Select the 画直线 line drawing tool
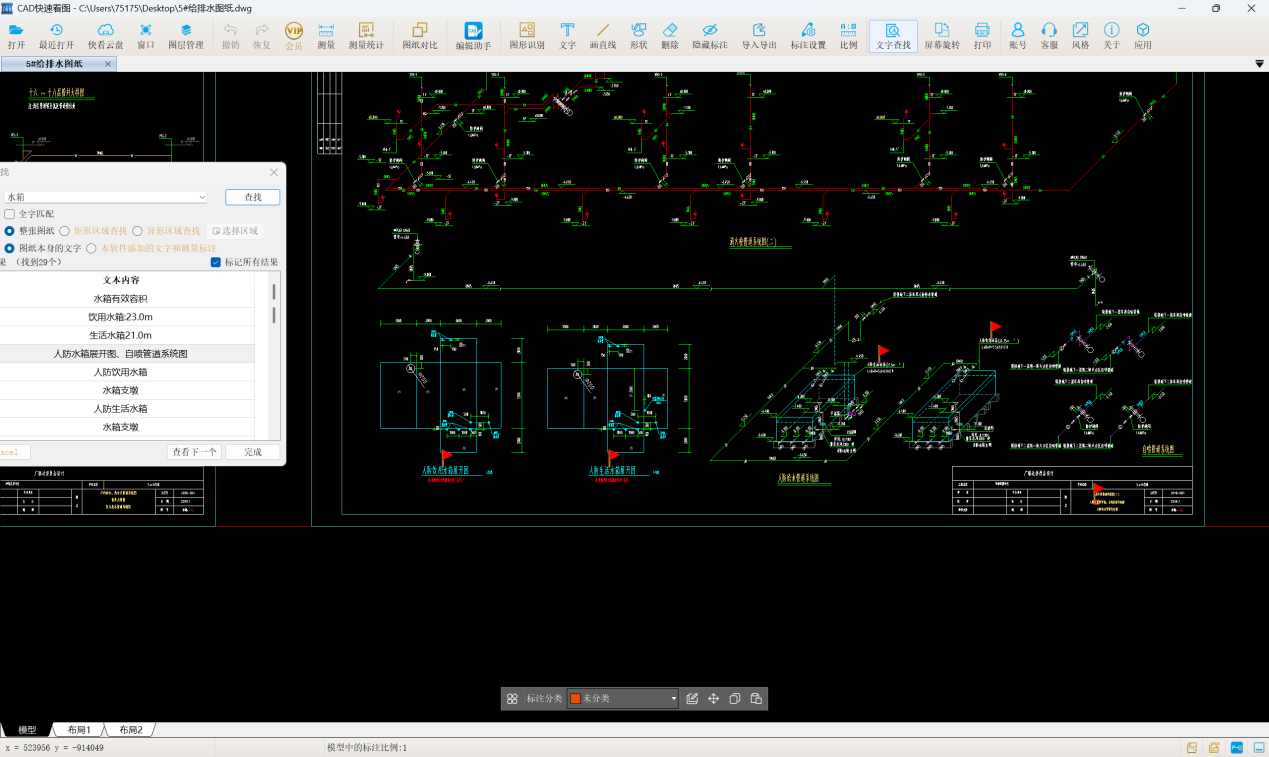Viewport: 1269px width, 757px height. pos(603,36)
